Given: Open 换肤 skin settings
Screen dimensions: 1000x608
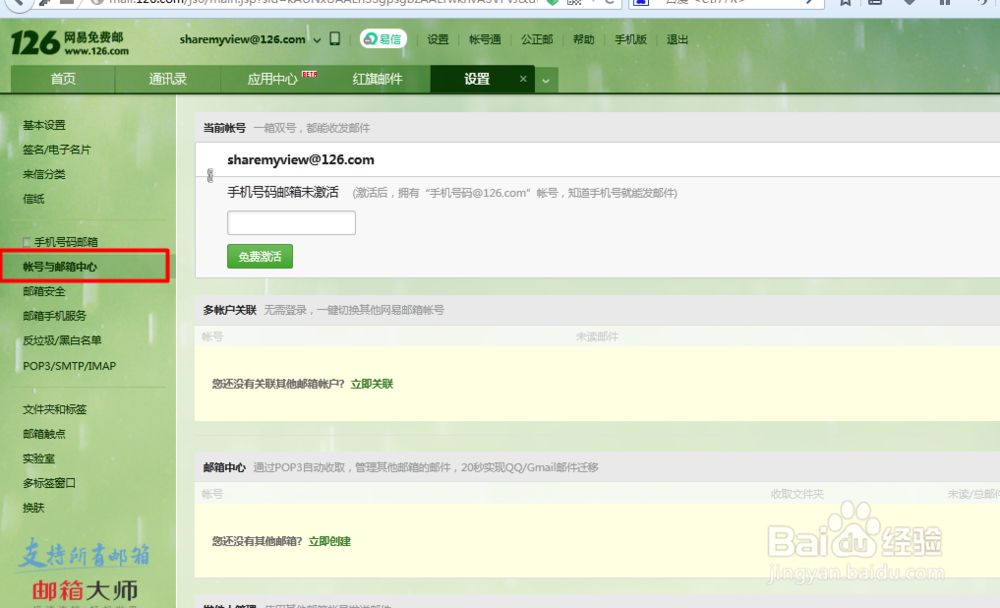Looking at the screenshot, I should [34, 508].
